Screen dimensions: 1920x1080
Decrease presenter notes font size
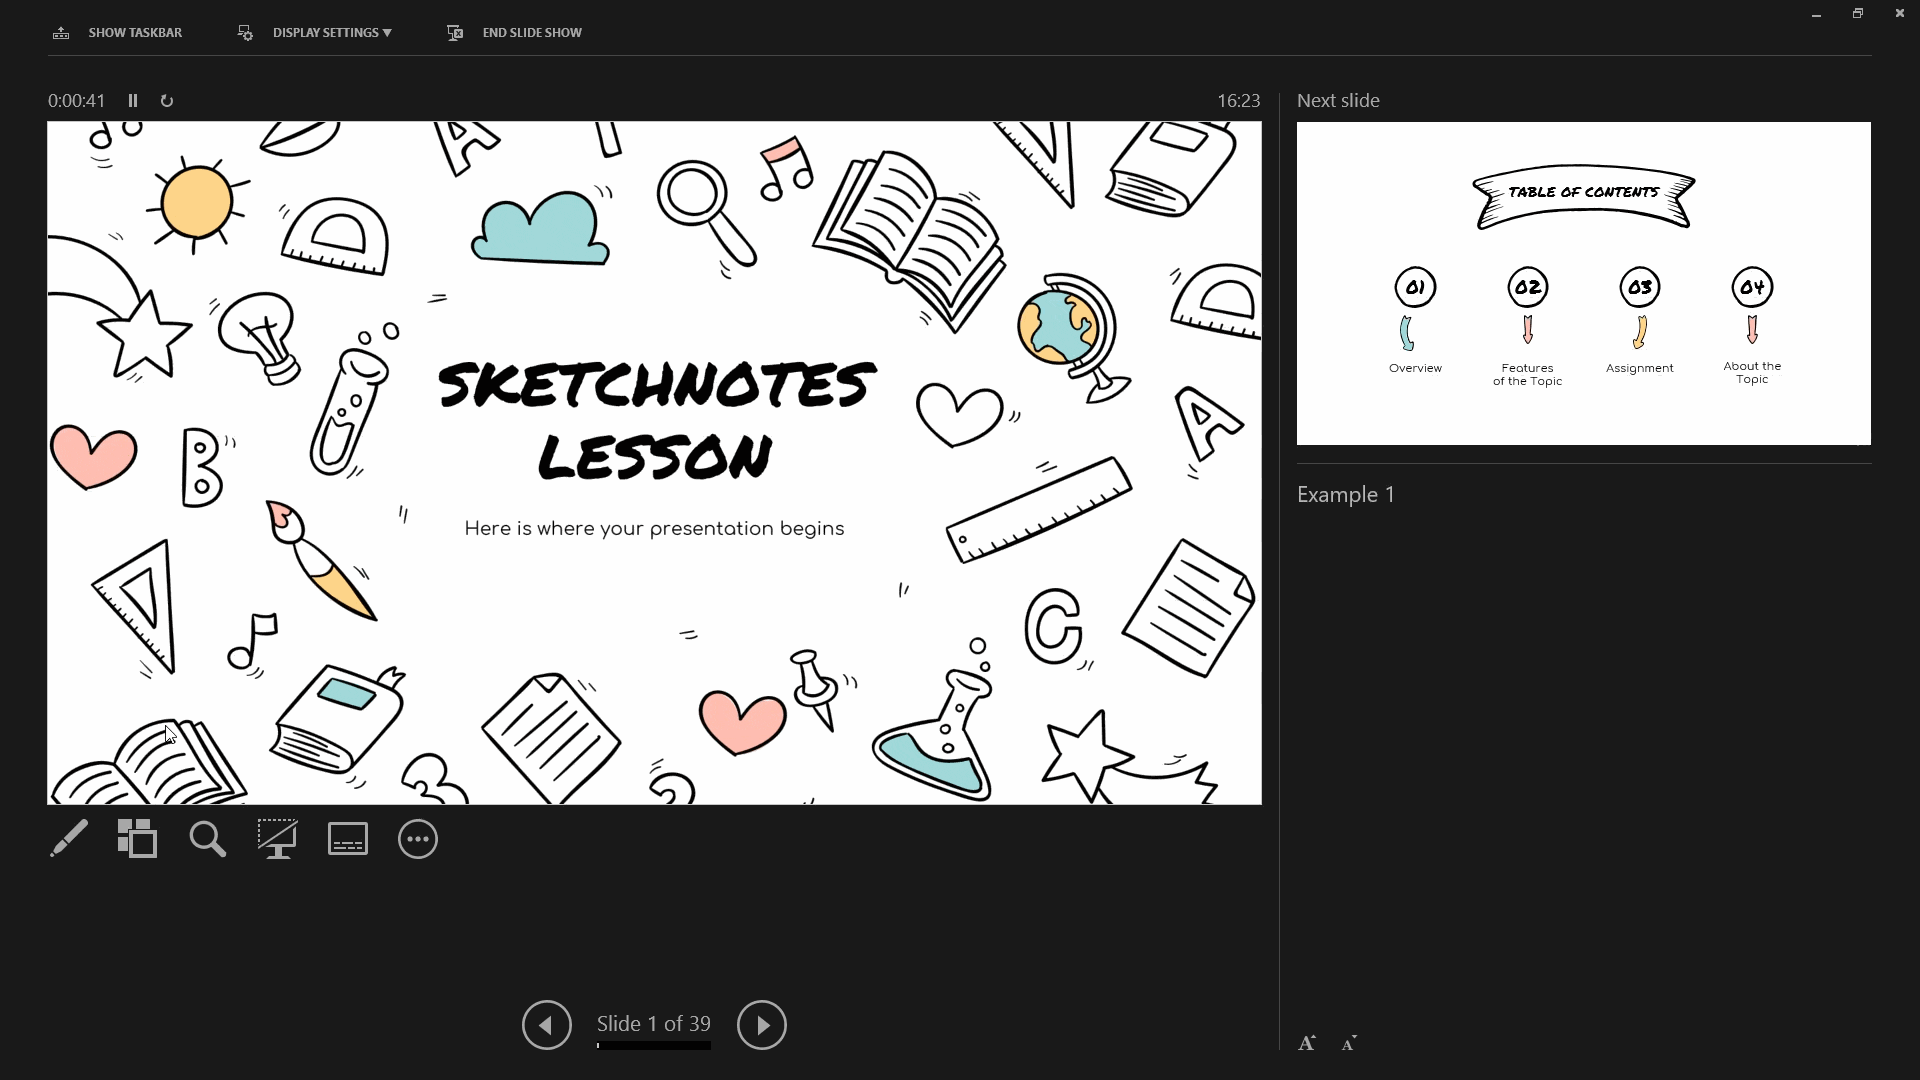click(x=1349, y=1043)
